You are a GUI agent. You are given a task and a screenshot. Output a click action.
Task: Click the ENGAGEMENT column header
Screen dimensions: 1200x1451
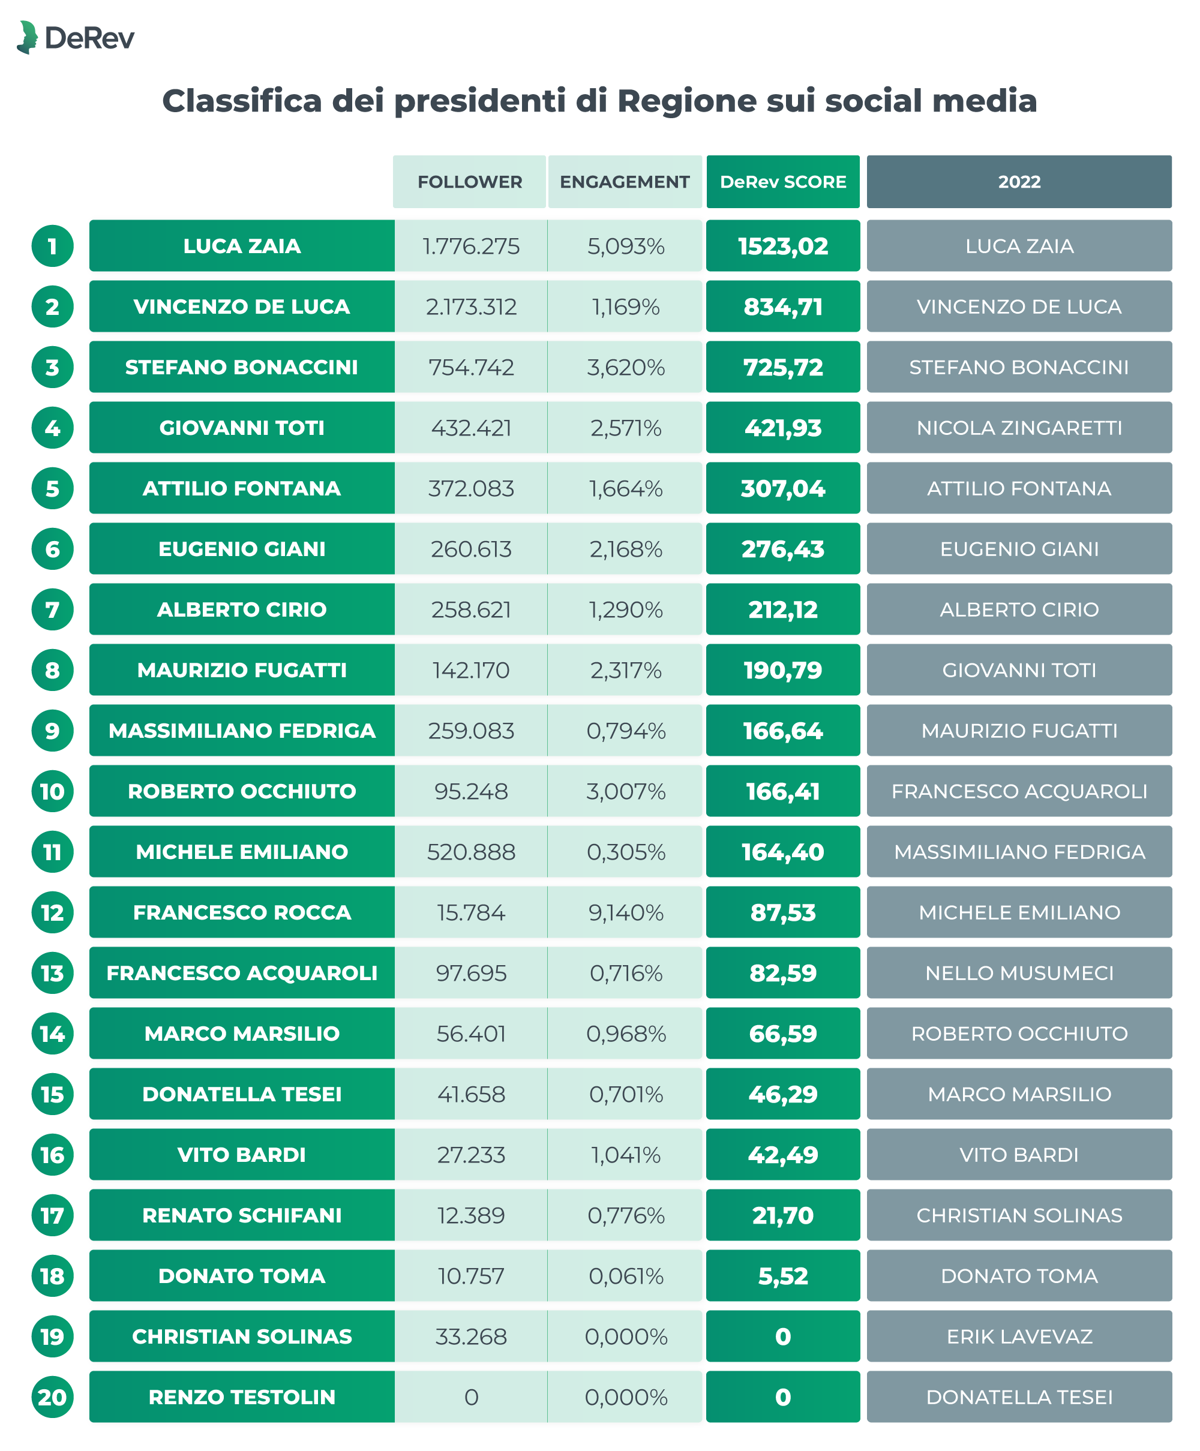pos(625,182)
